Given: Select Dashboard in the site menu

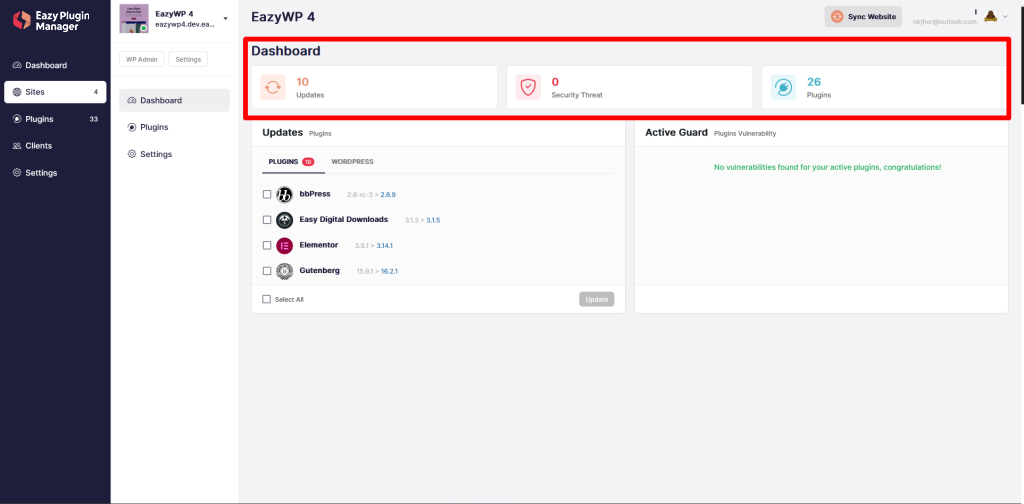Looking at the screenshot, I should pos(174,101).
